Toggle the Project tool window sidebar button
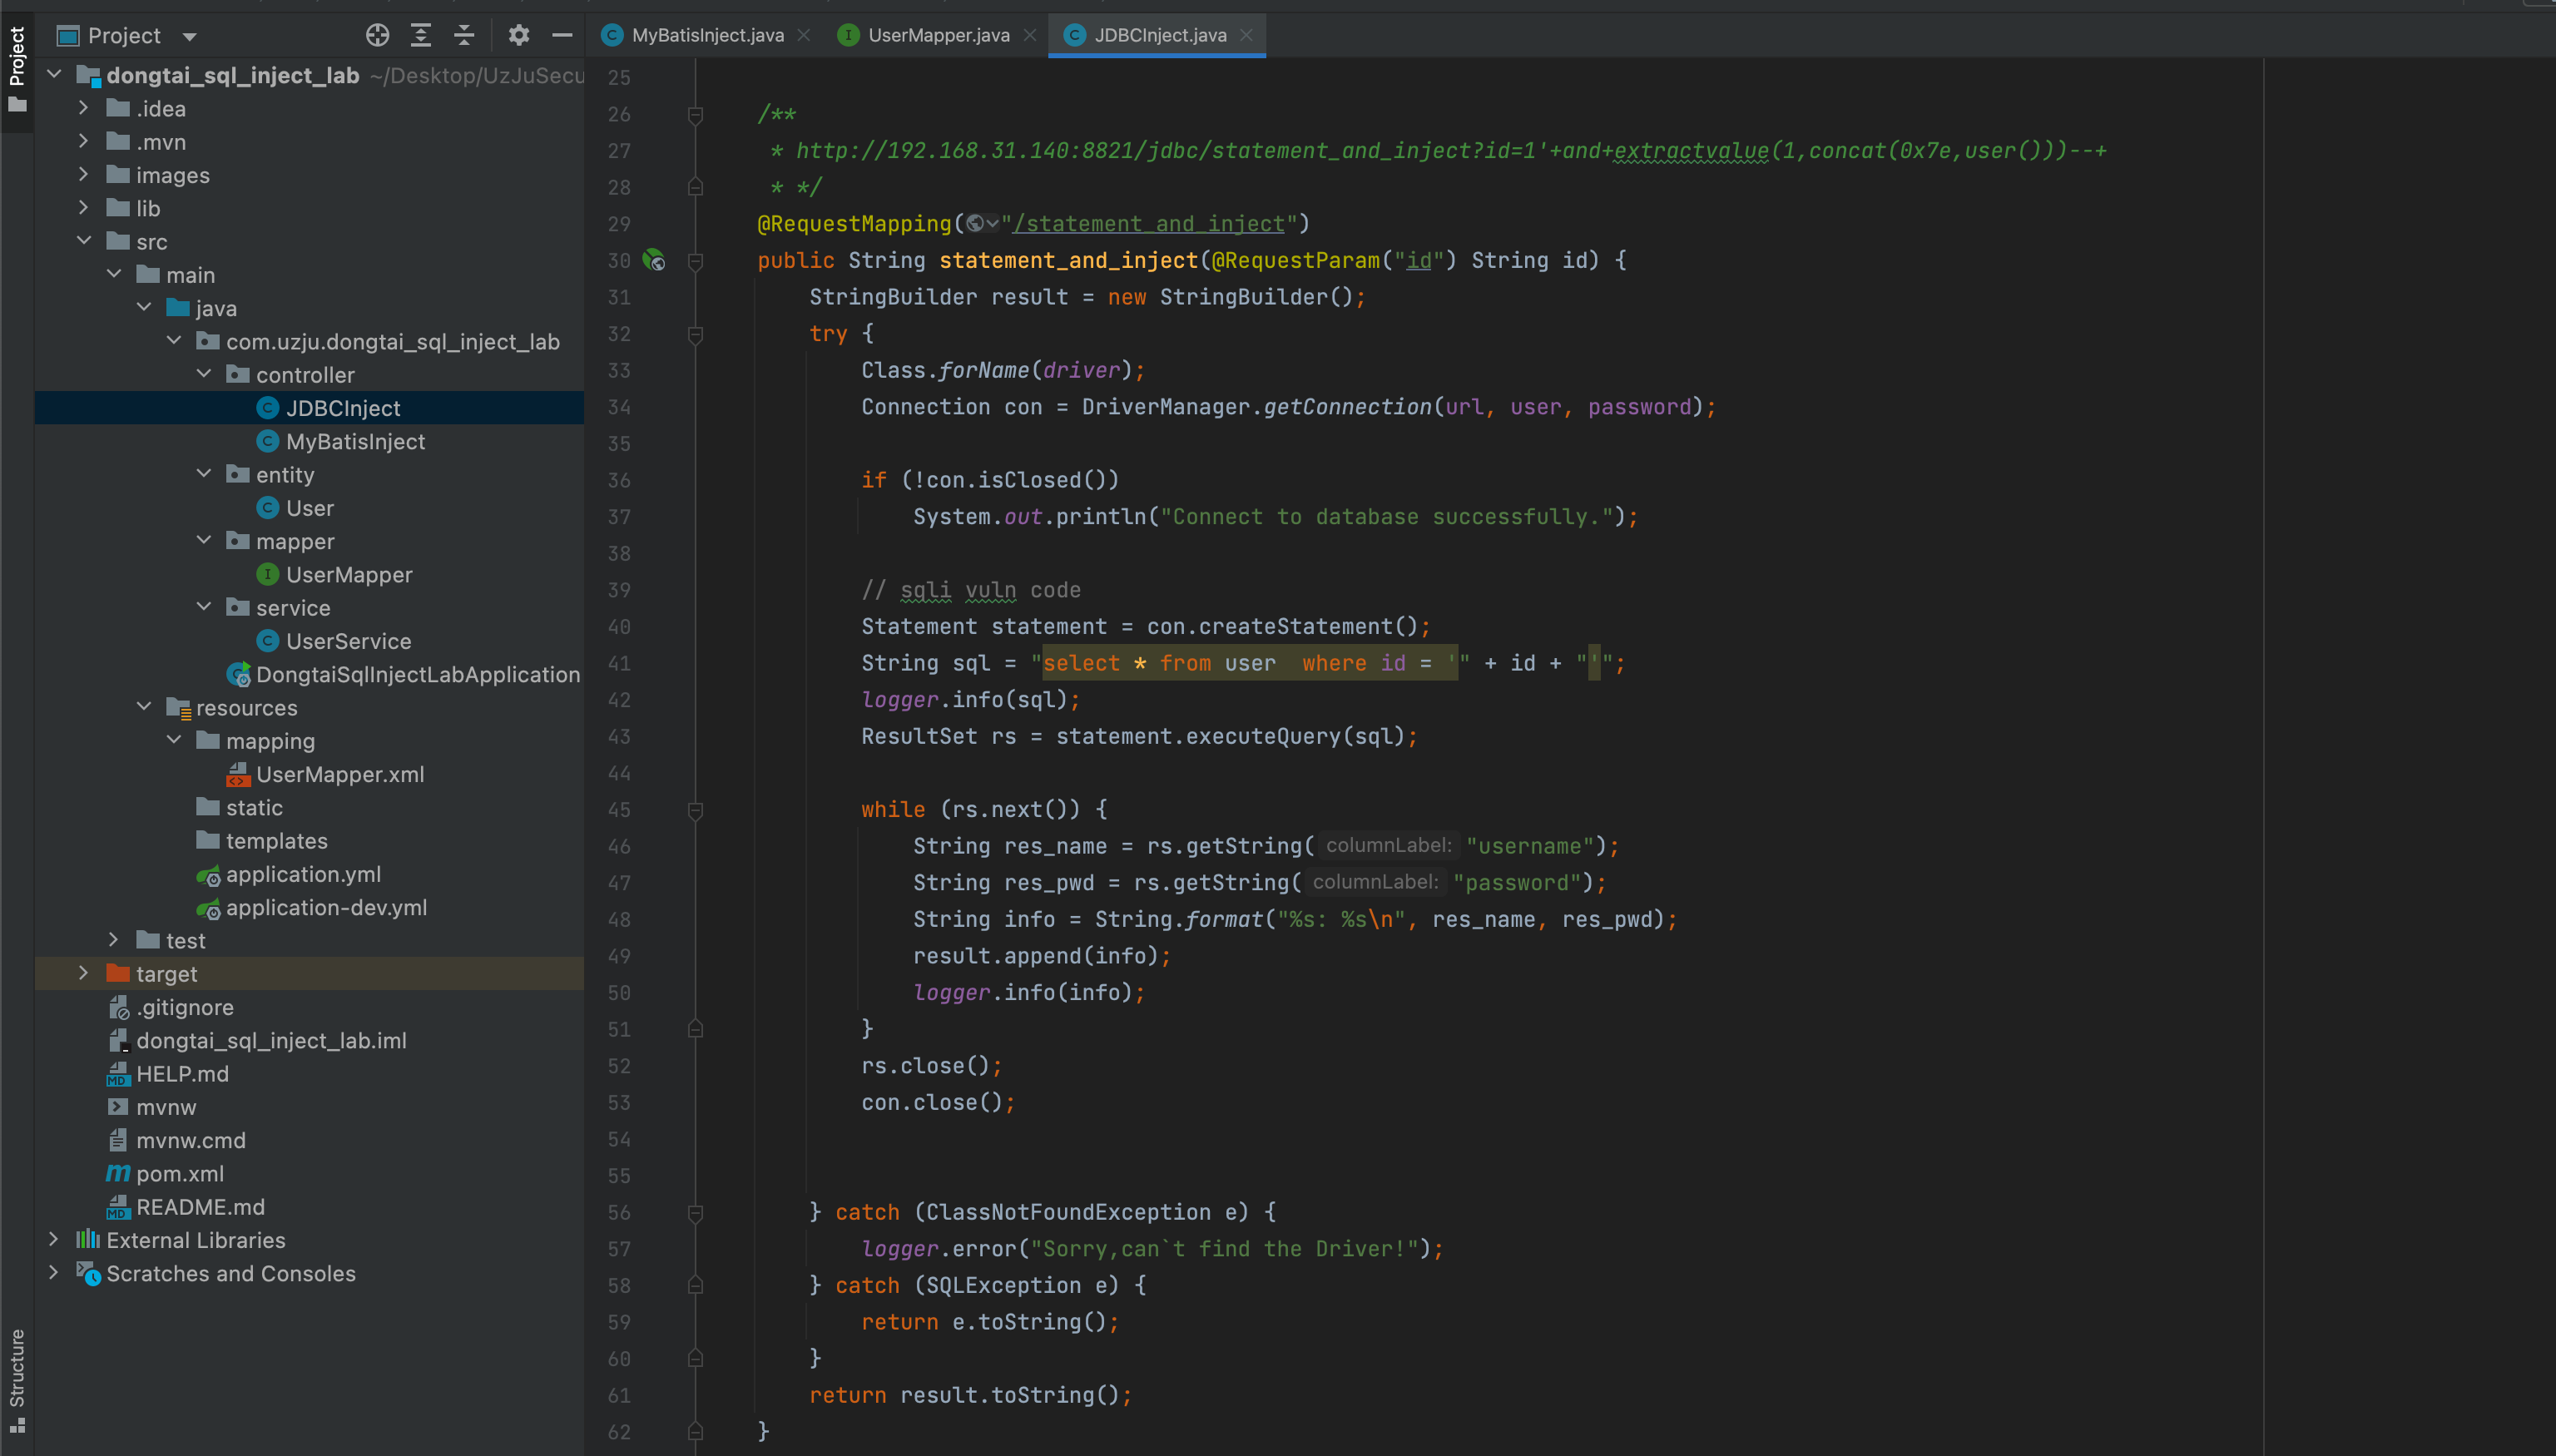Image resolution: width=2556 pixels, height=1456 pixels. pos(17,68)
